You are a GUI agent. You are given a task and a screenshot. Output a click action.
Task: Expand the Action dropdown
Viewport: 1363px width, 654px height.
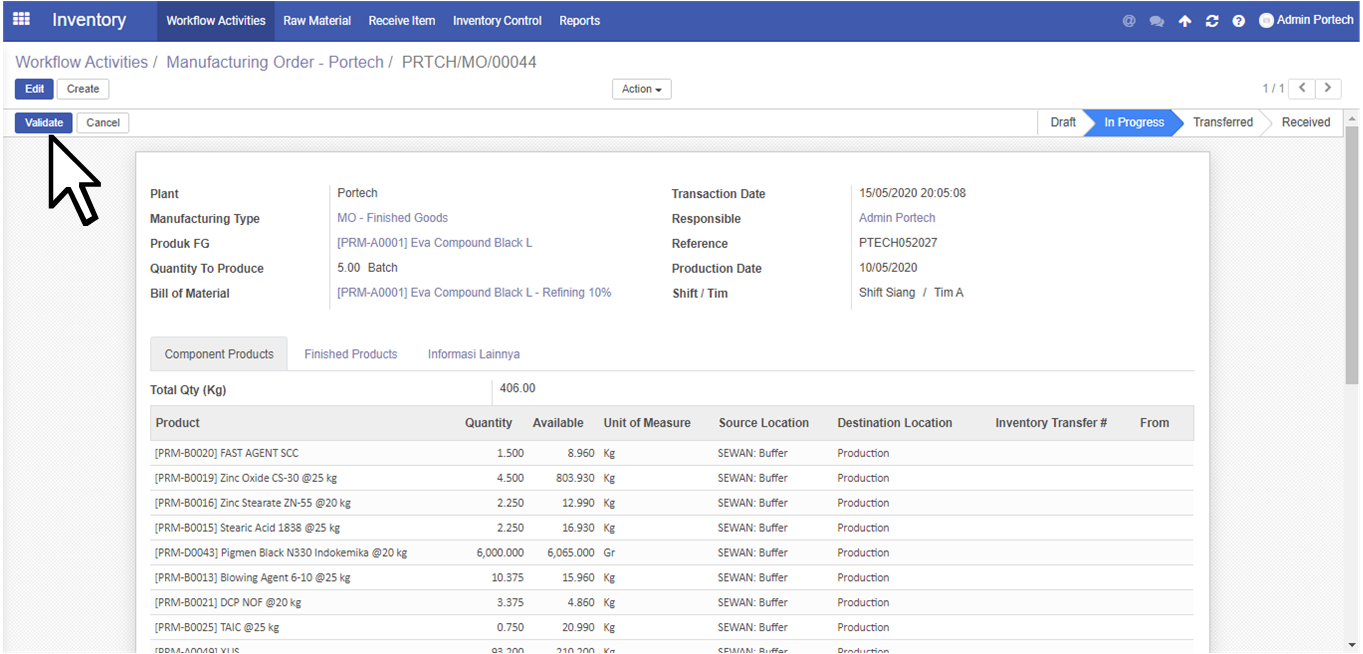(x=641, y=89)
